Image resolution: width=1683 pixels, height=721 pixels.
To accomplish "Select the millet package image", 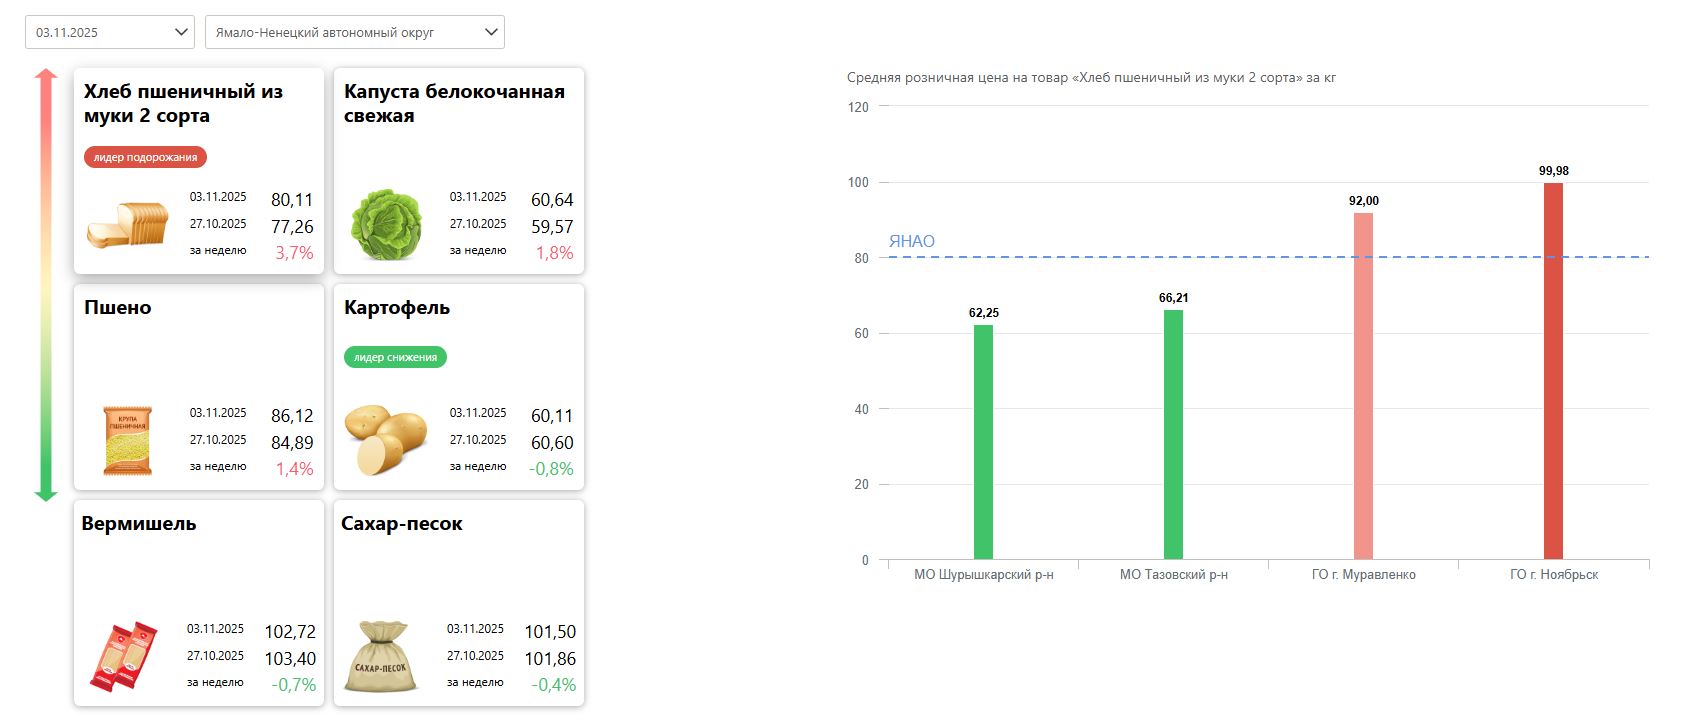I will pyautogui.click(x=127, y=440).
